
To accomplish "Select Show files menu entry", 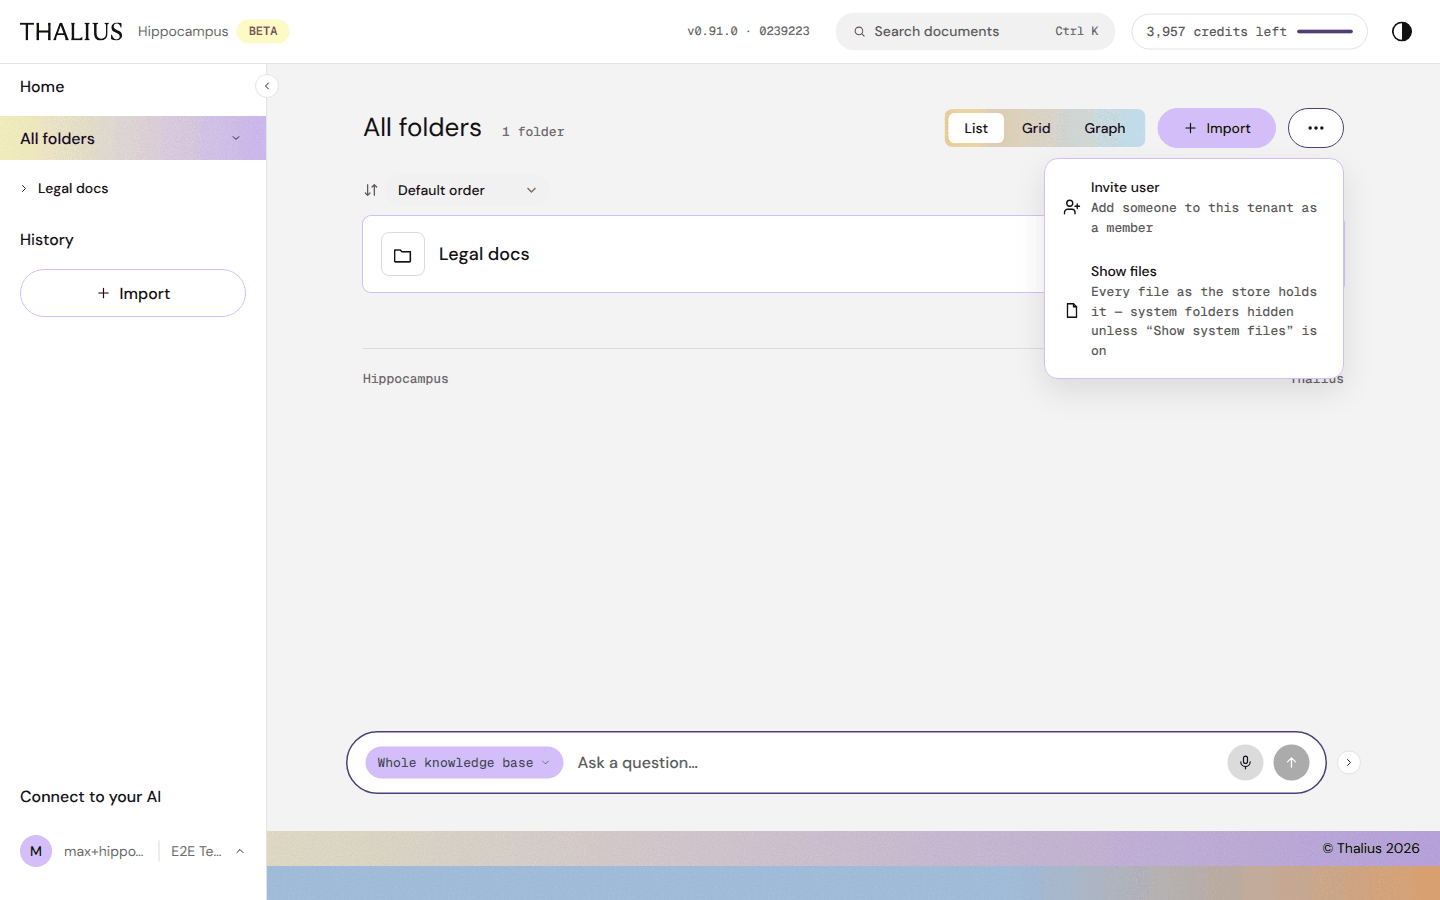I will coord(1194,311).
